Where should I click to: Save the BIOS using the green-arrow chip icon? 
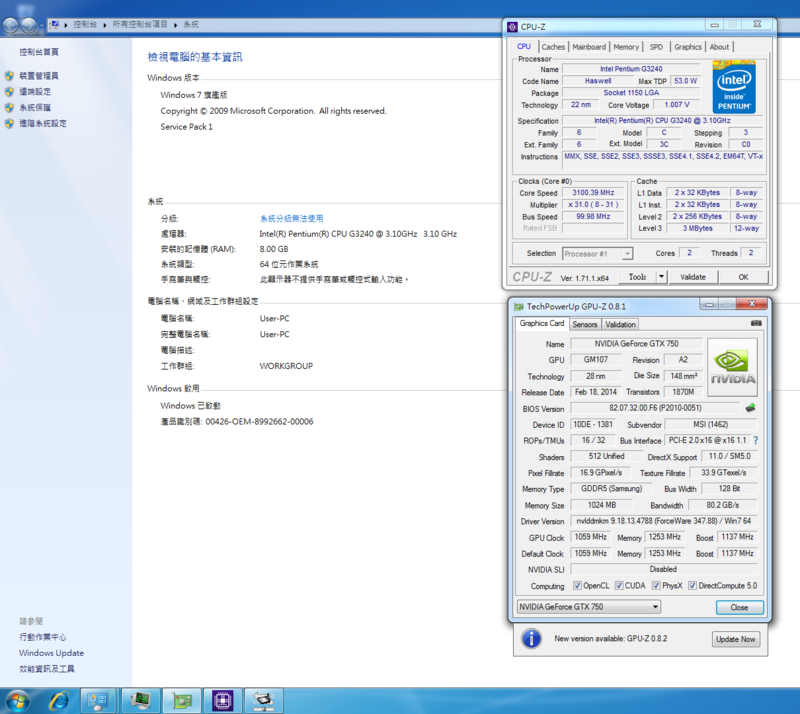click(750, 408)
